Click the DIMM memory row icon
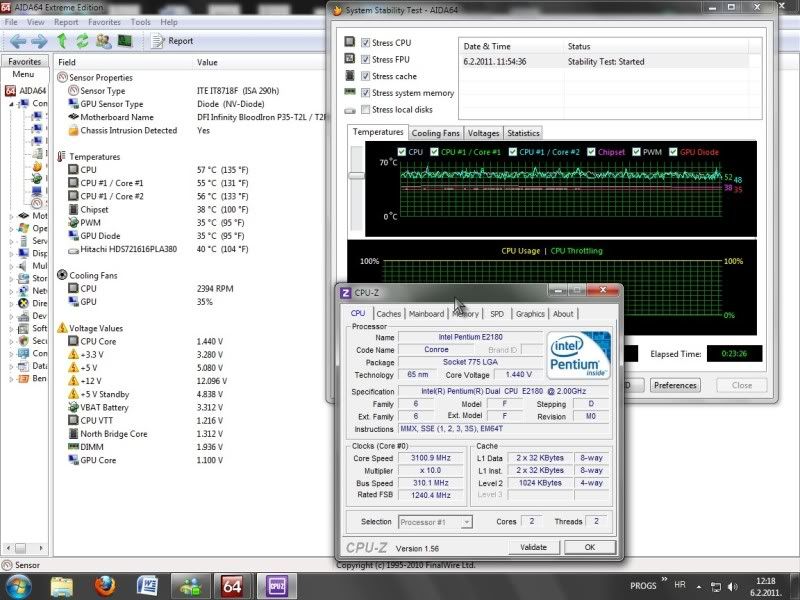800x600 pixels. coord(73,446)
